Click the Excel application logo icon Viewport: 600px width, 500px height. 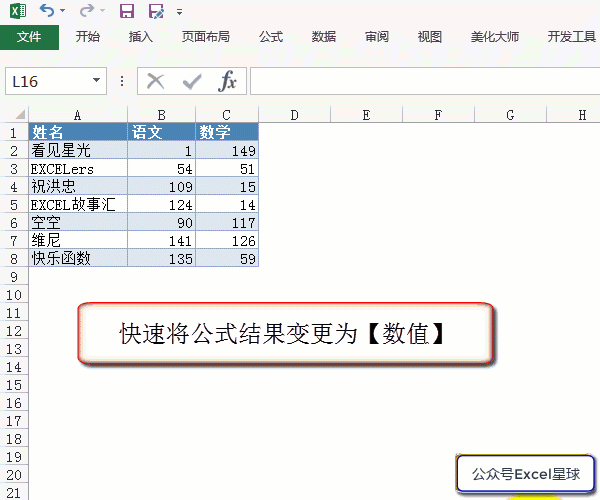(x=17, y=11)
